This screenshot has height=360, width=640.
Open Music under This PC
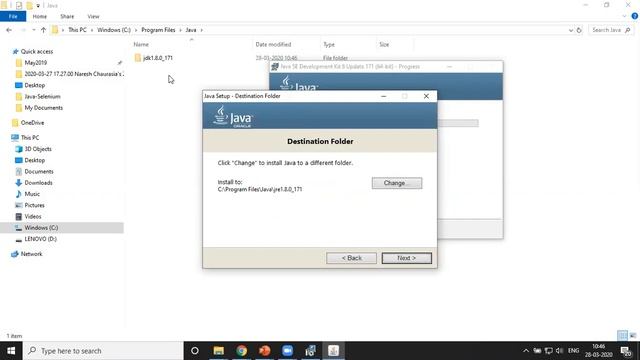tap(32, 194)
